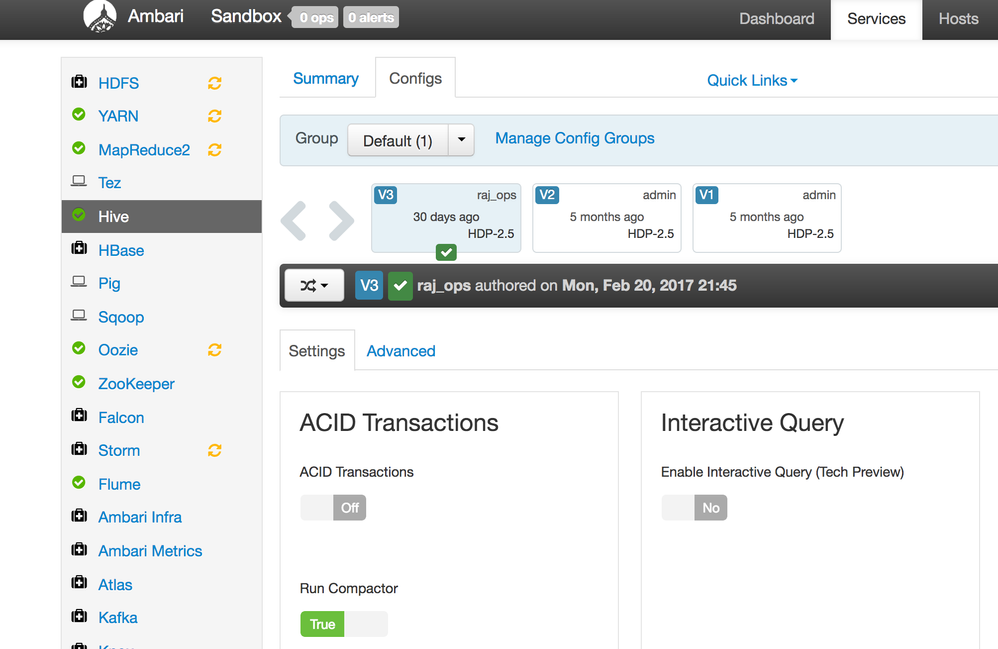This screenshot has height=649, width=998.
Task: Click the Manage Config Groups link
Action: tap(575, 138)
